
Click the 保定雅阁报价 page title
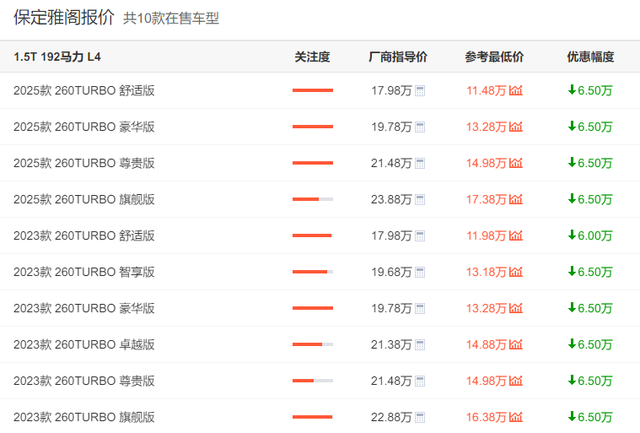(64, 18)
